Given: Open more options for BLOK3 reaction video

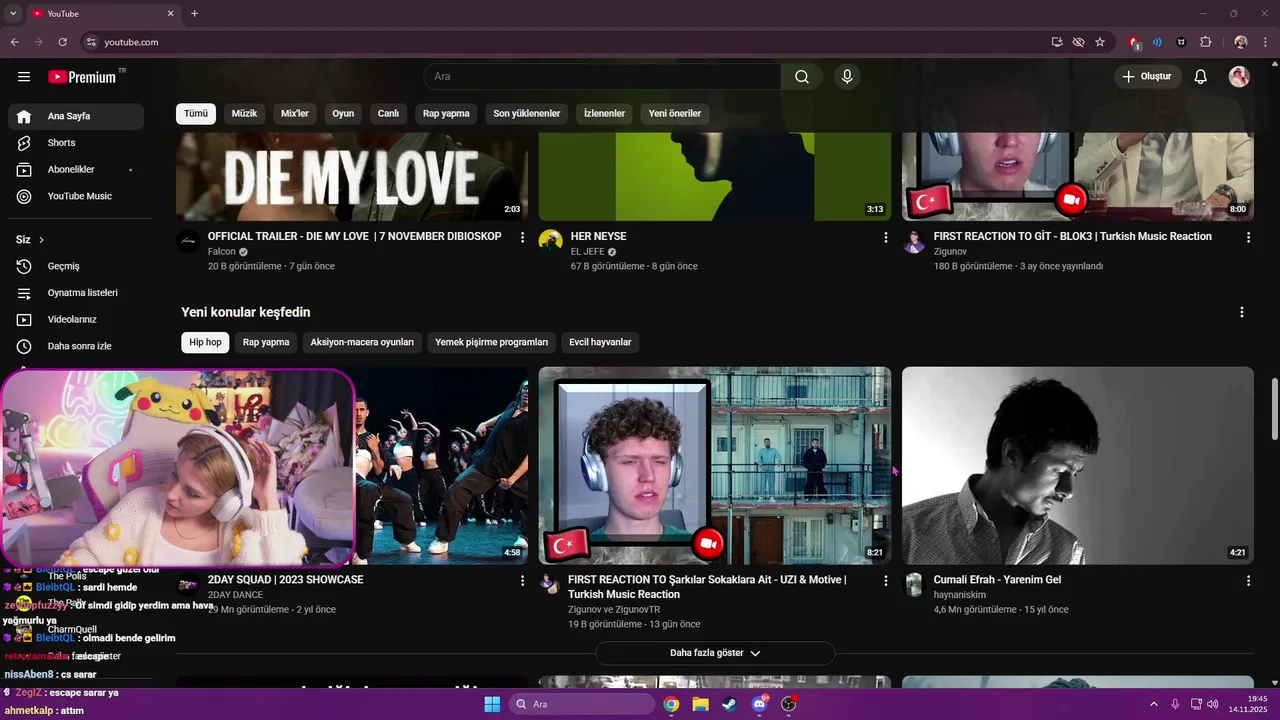Looking at the screenshot, I should [x=1248, y=237].
